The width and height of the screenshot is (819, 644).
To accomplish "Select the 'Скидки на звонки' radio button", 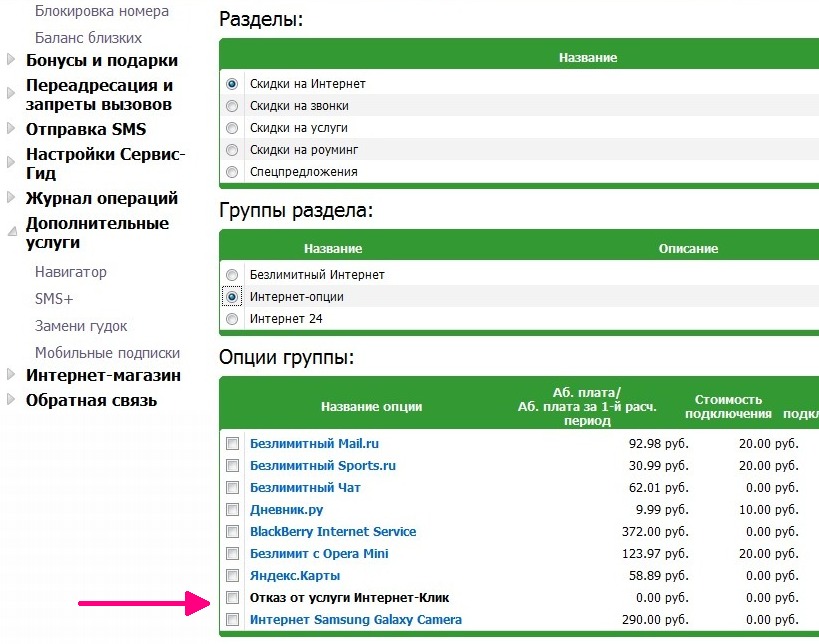I will (x=232, y=106).
